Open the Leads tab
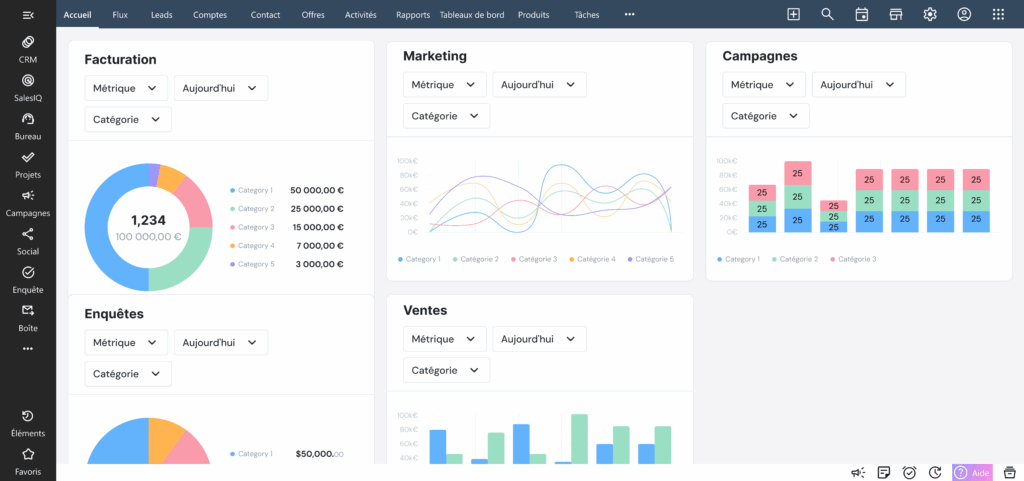Screen dimensions: 1024x481 (161, 14)
